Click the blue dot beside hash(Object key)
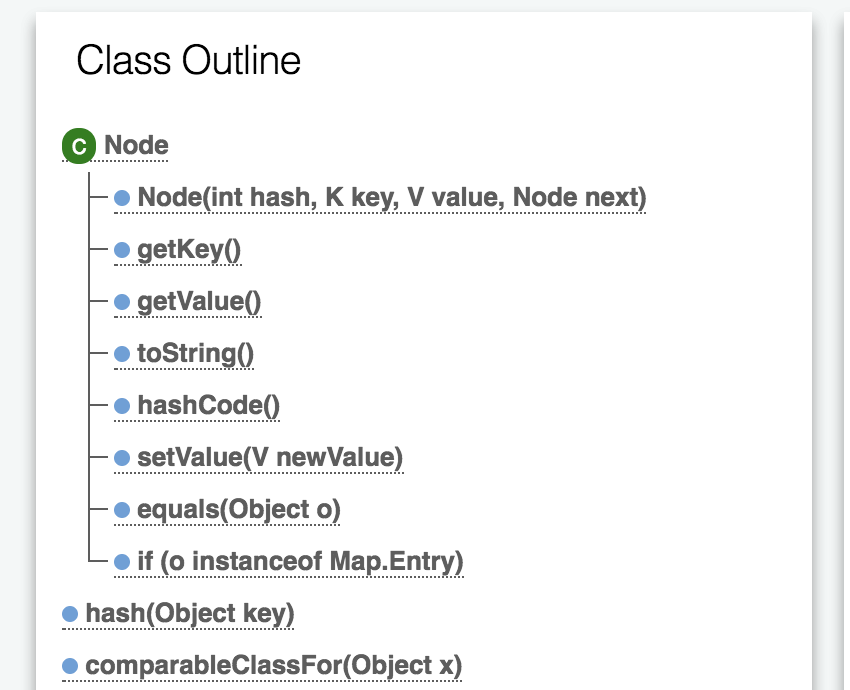 pos(70,613)
